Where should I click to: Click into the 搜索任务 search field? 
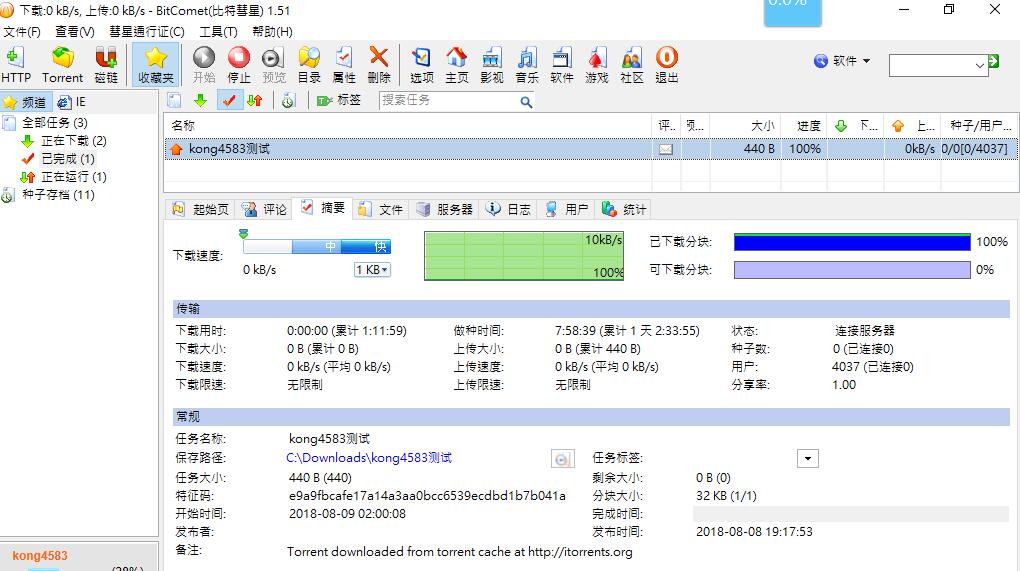pyautogui.click(x=449, y=100)
